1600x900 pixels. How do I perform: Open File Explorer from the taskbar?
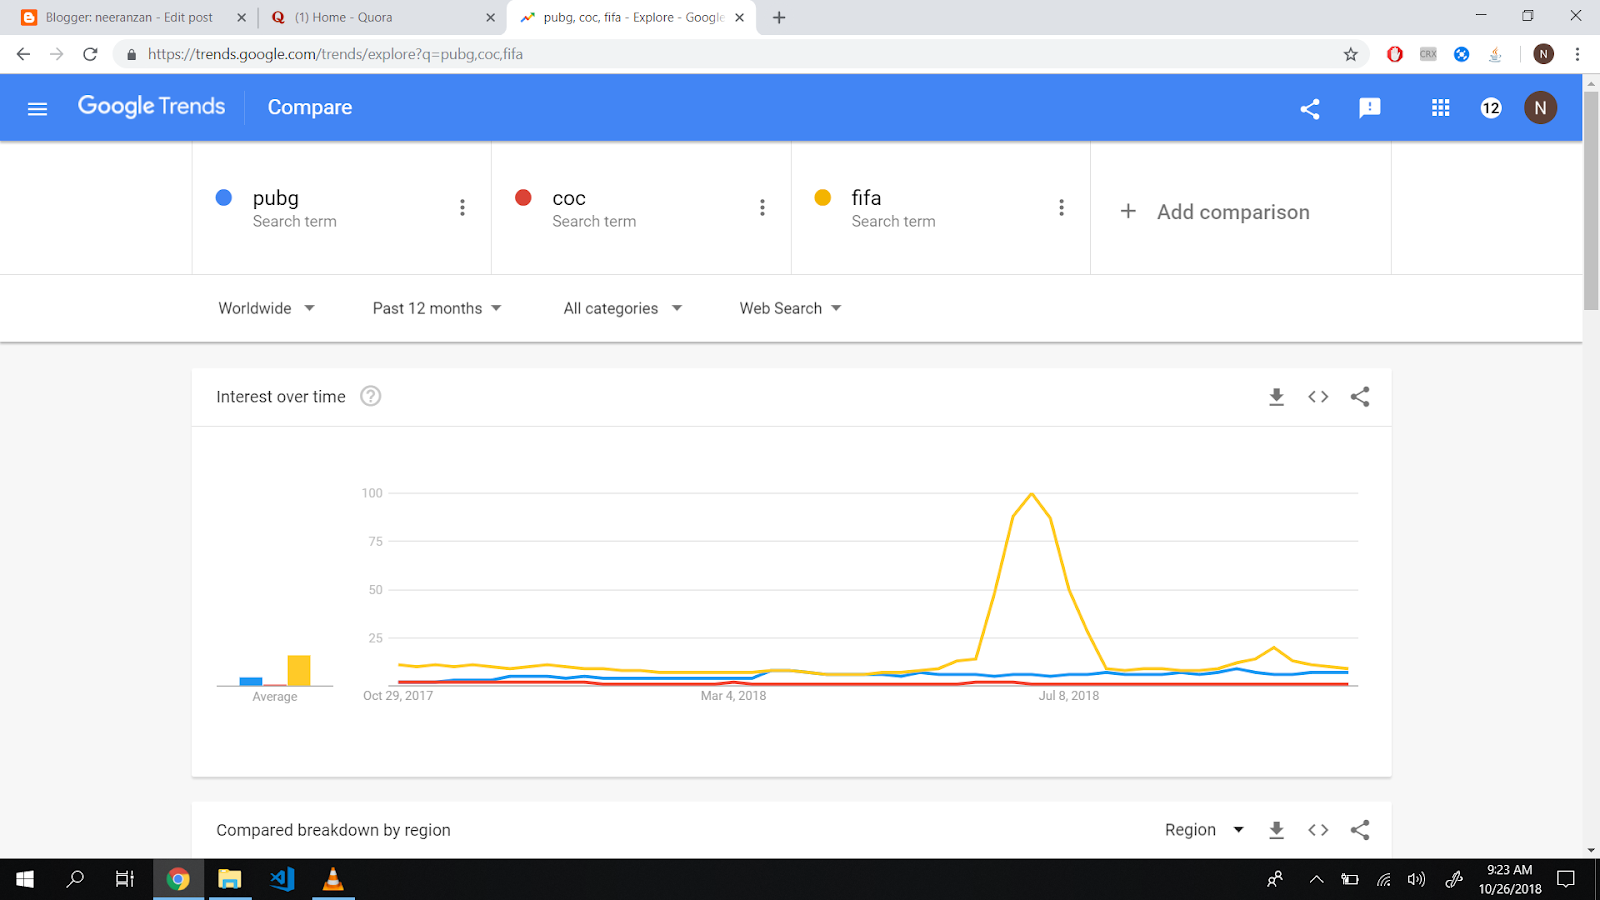230,879
